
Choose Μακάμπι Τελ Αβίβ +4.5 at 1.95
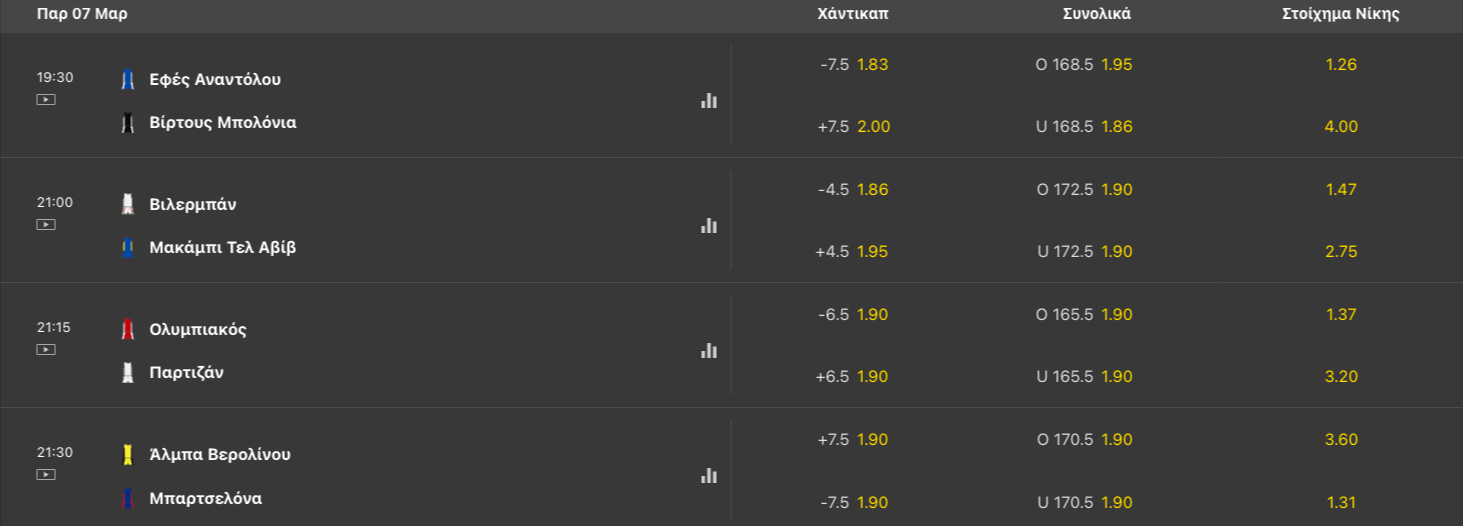853,252
